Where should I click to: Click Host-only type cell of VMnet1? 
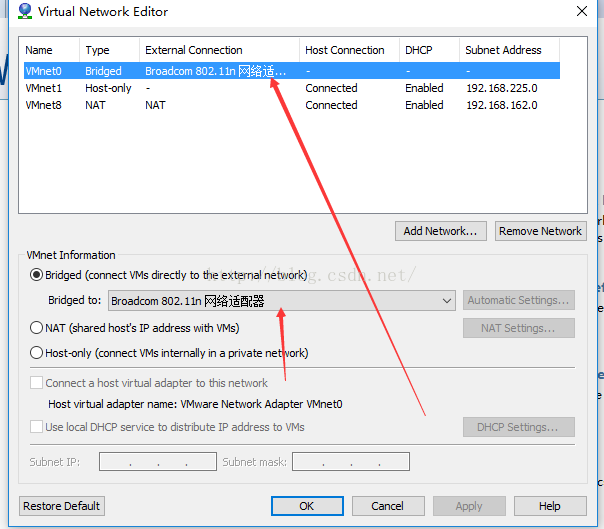[x=108, y=88]
